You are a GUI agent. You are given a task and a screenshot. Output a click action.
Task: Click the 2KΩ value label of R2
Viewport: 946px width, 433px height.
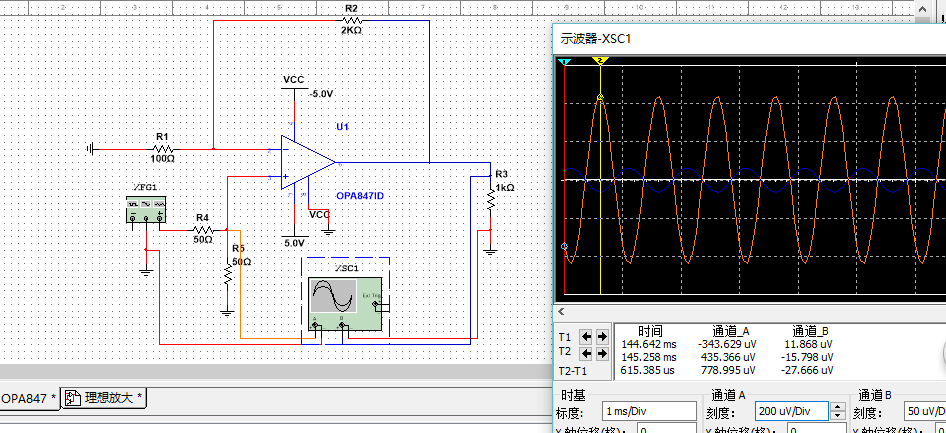coord(351,30)
